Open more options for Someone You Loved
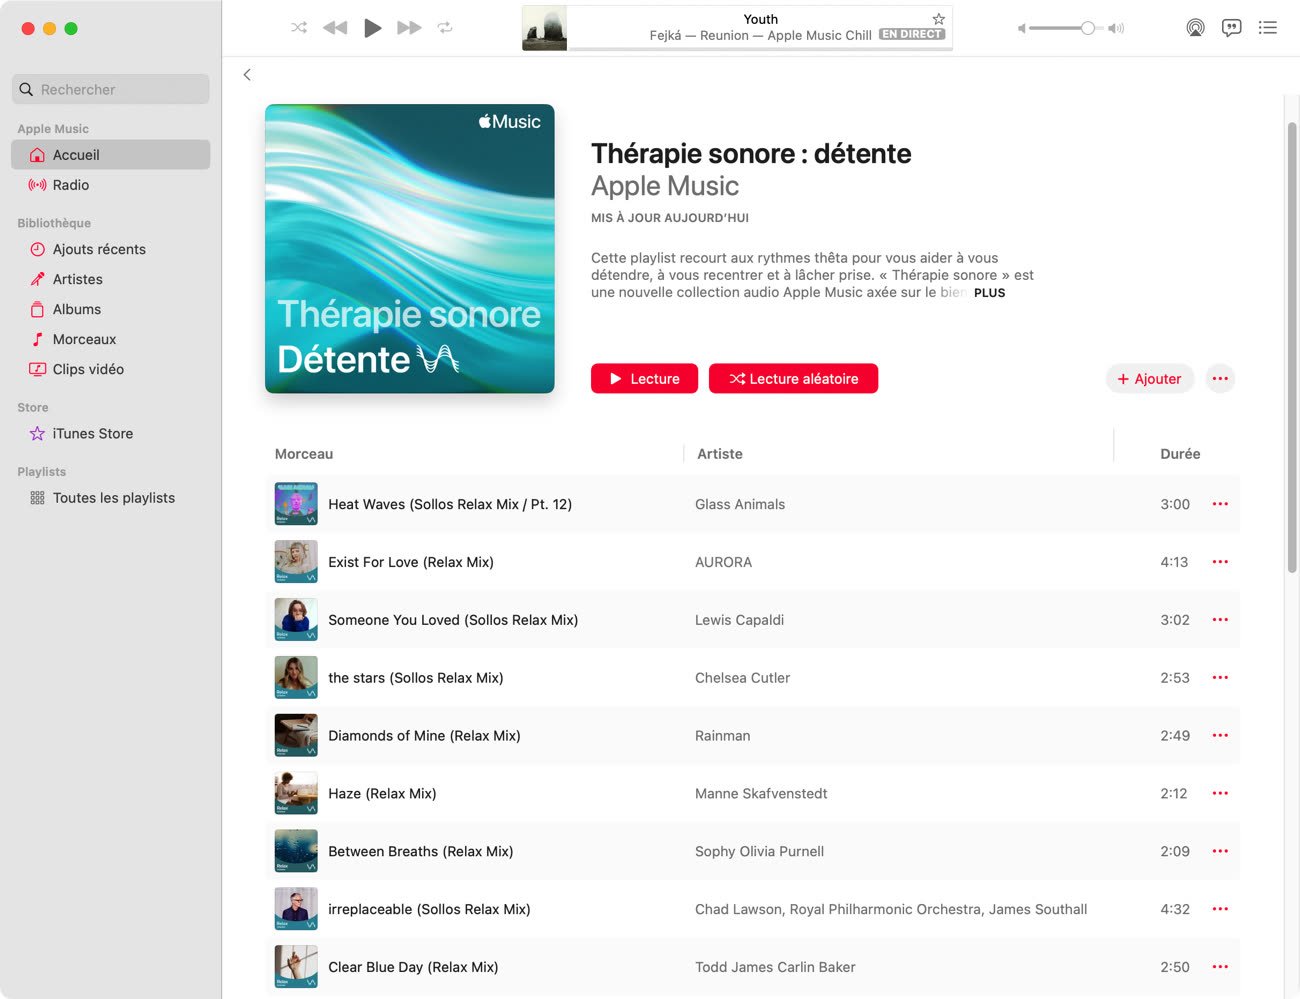The image size is (1300, 999). (1220, 620)
